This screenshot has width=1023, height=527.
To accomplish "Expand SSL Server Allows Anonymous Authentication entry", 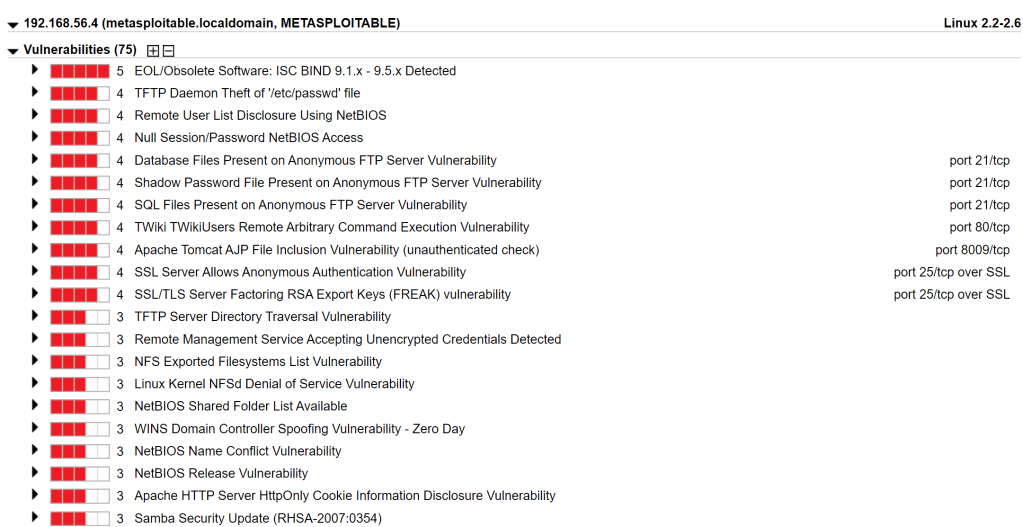I will 35,271.
